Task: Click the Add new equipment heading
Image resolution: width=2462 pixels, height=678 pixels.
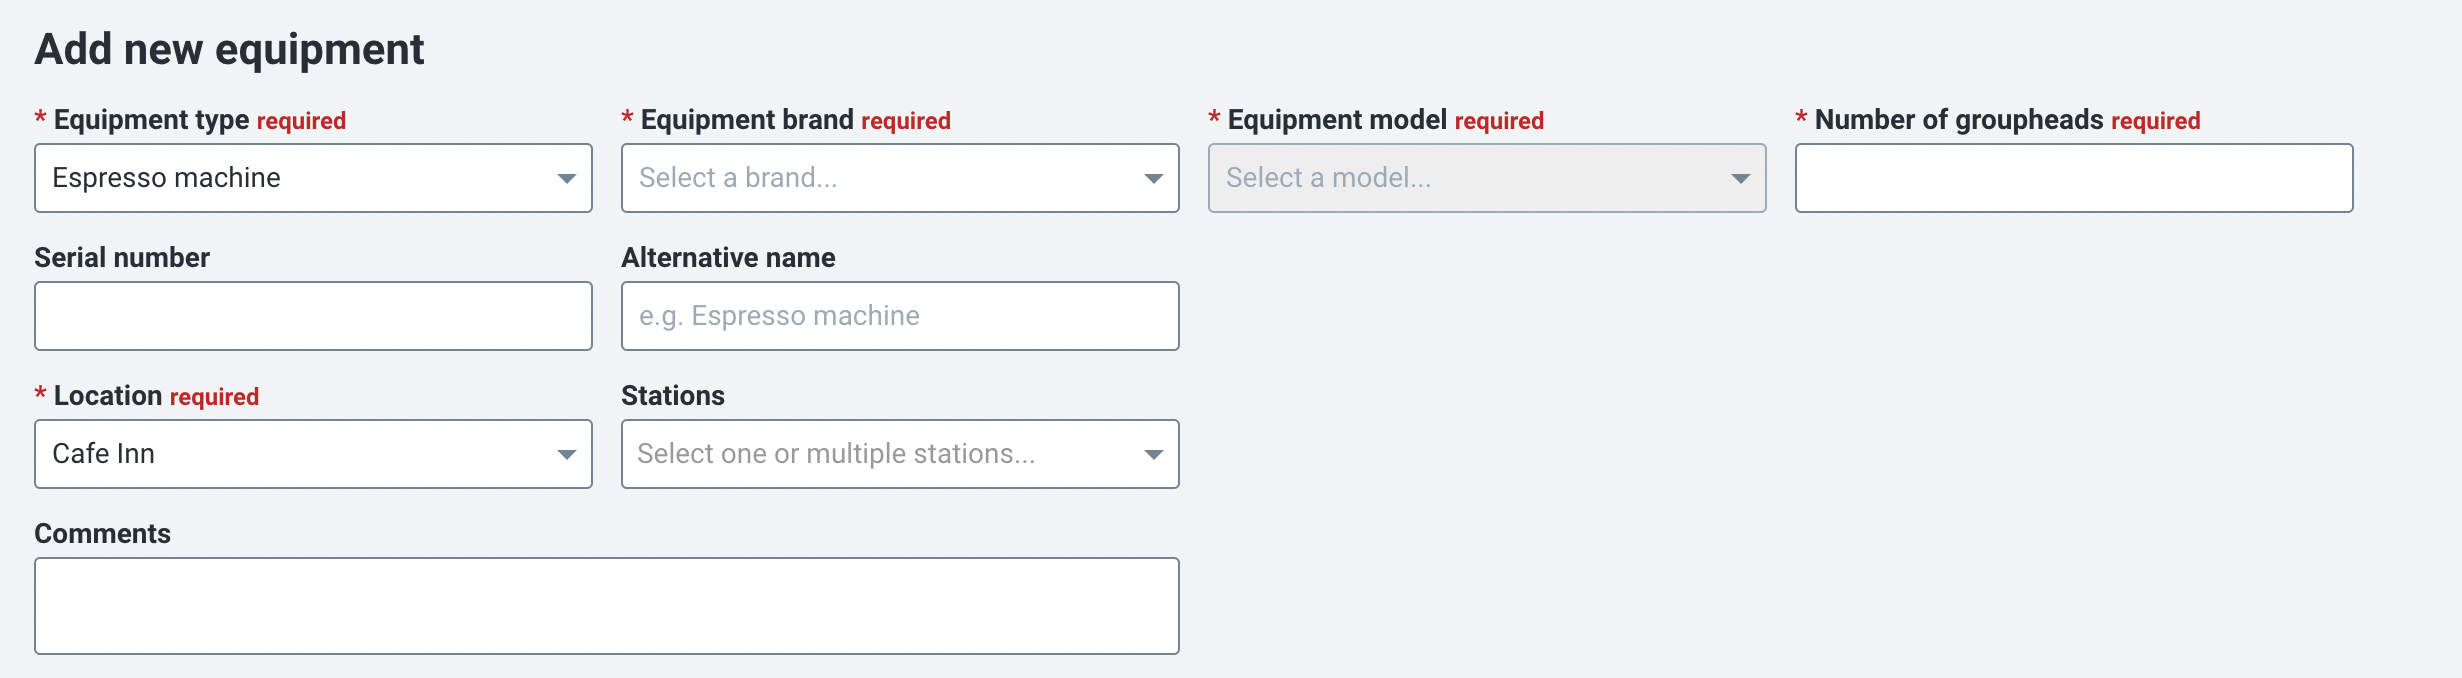Action: (x=230, y=50)
